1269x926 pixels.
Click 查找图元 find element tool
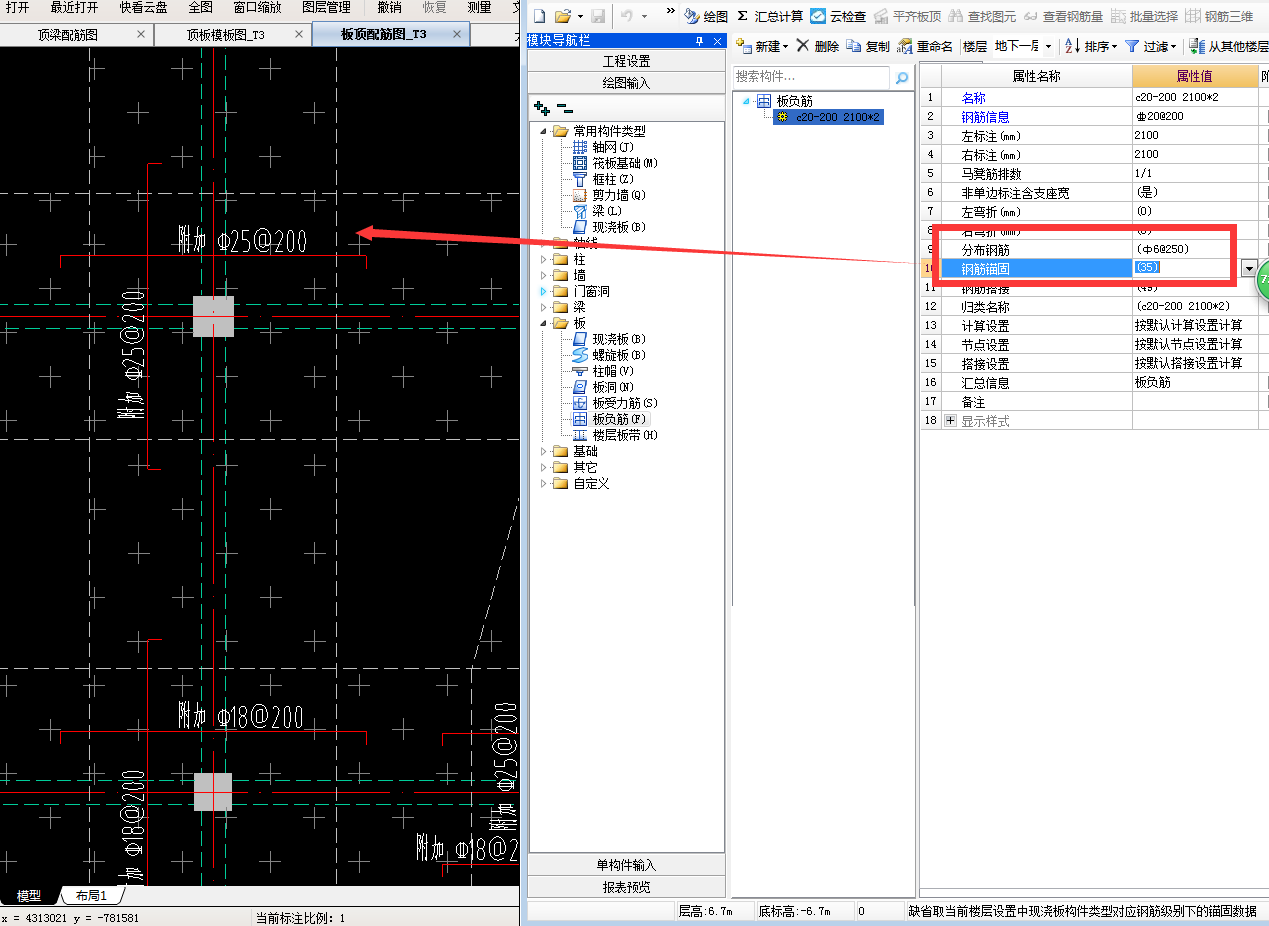click(x=982, y=16)
